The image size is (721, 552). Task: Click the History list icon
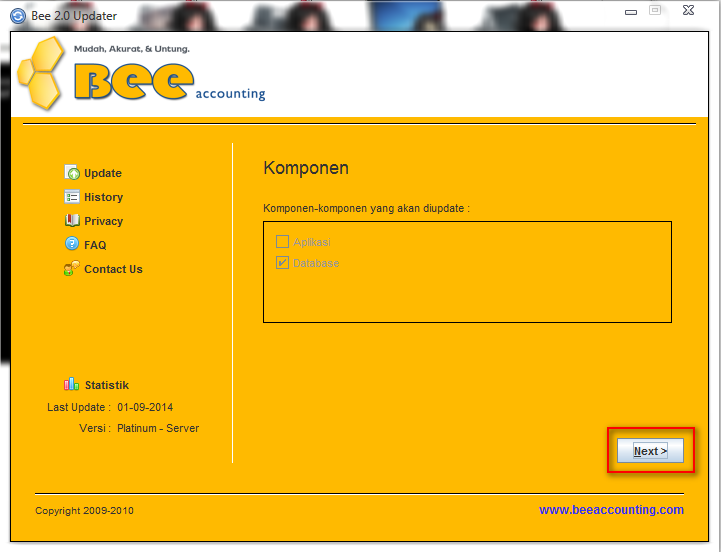[72, 197]
